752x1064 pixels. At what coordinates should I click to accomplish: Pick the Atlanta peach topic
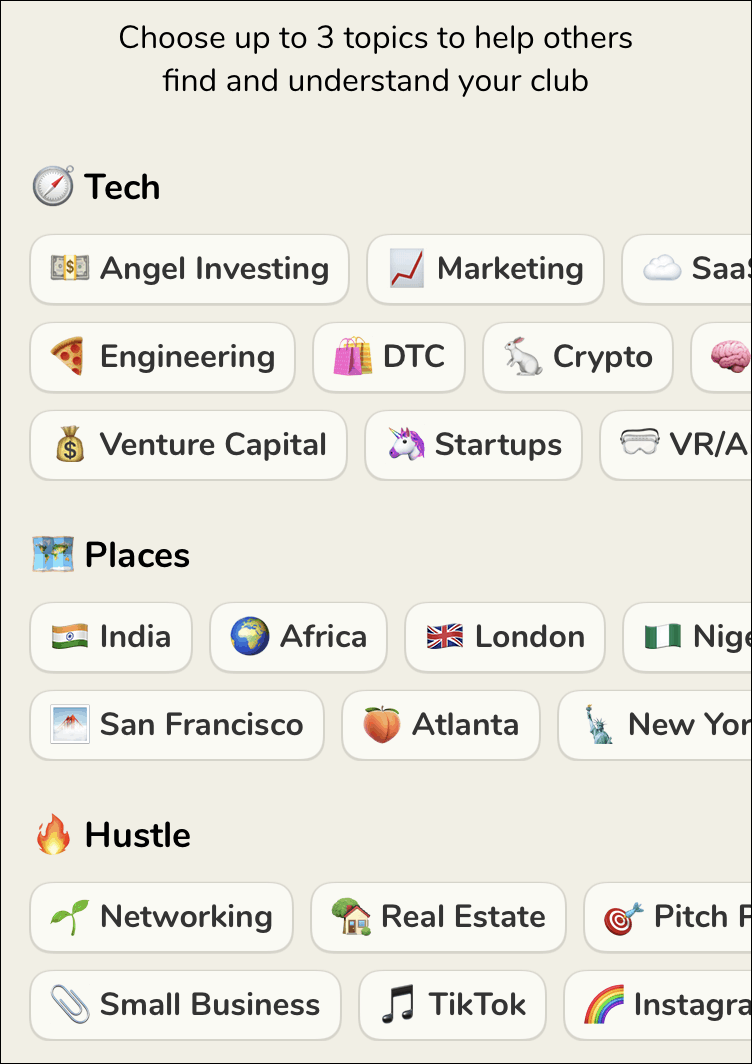pos(440,725)
